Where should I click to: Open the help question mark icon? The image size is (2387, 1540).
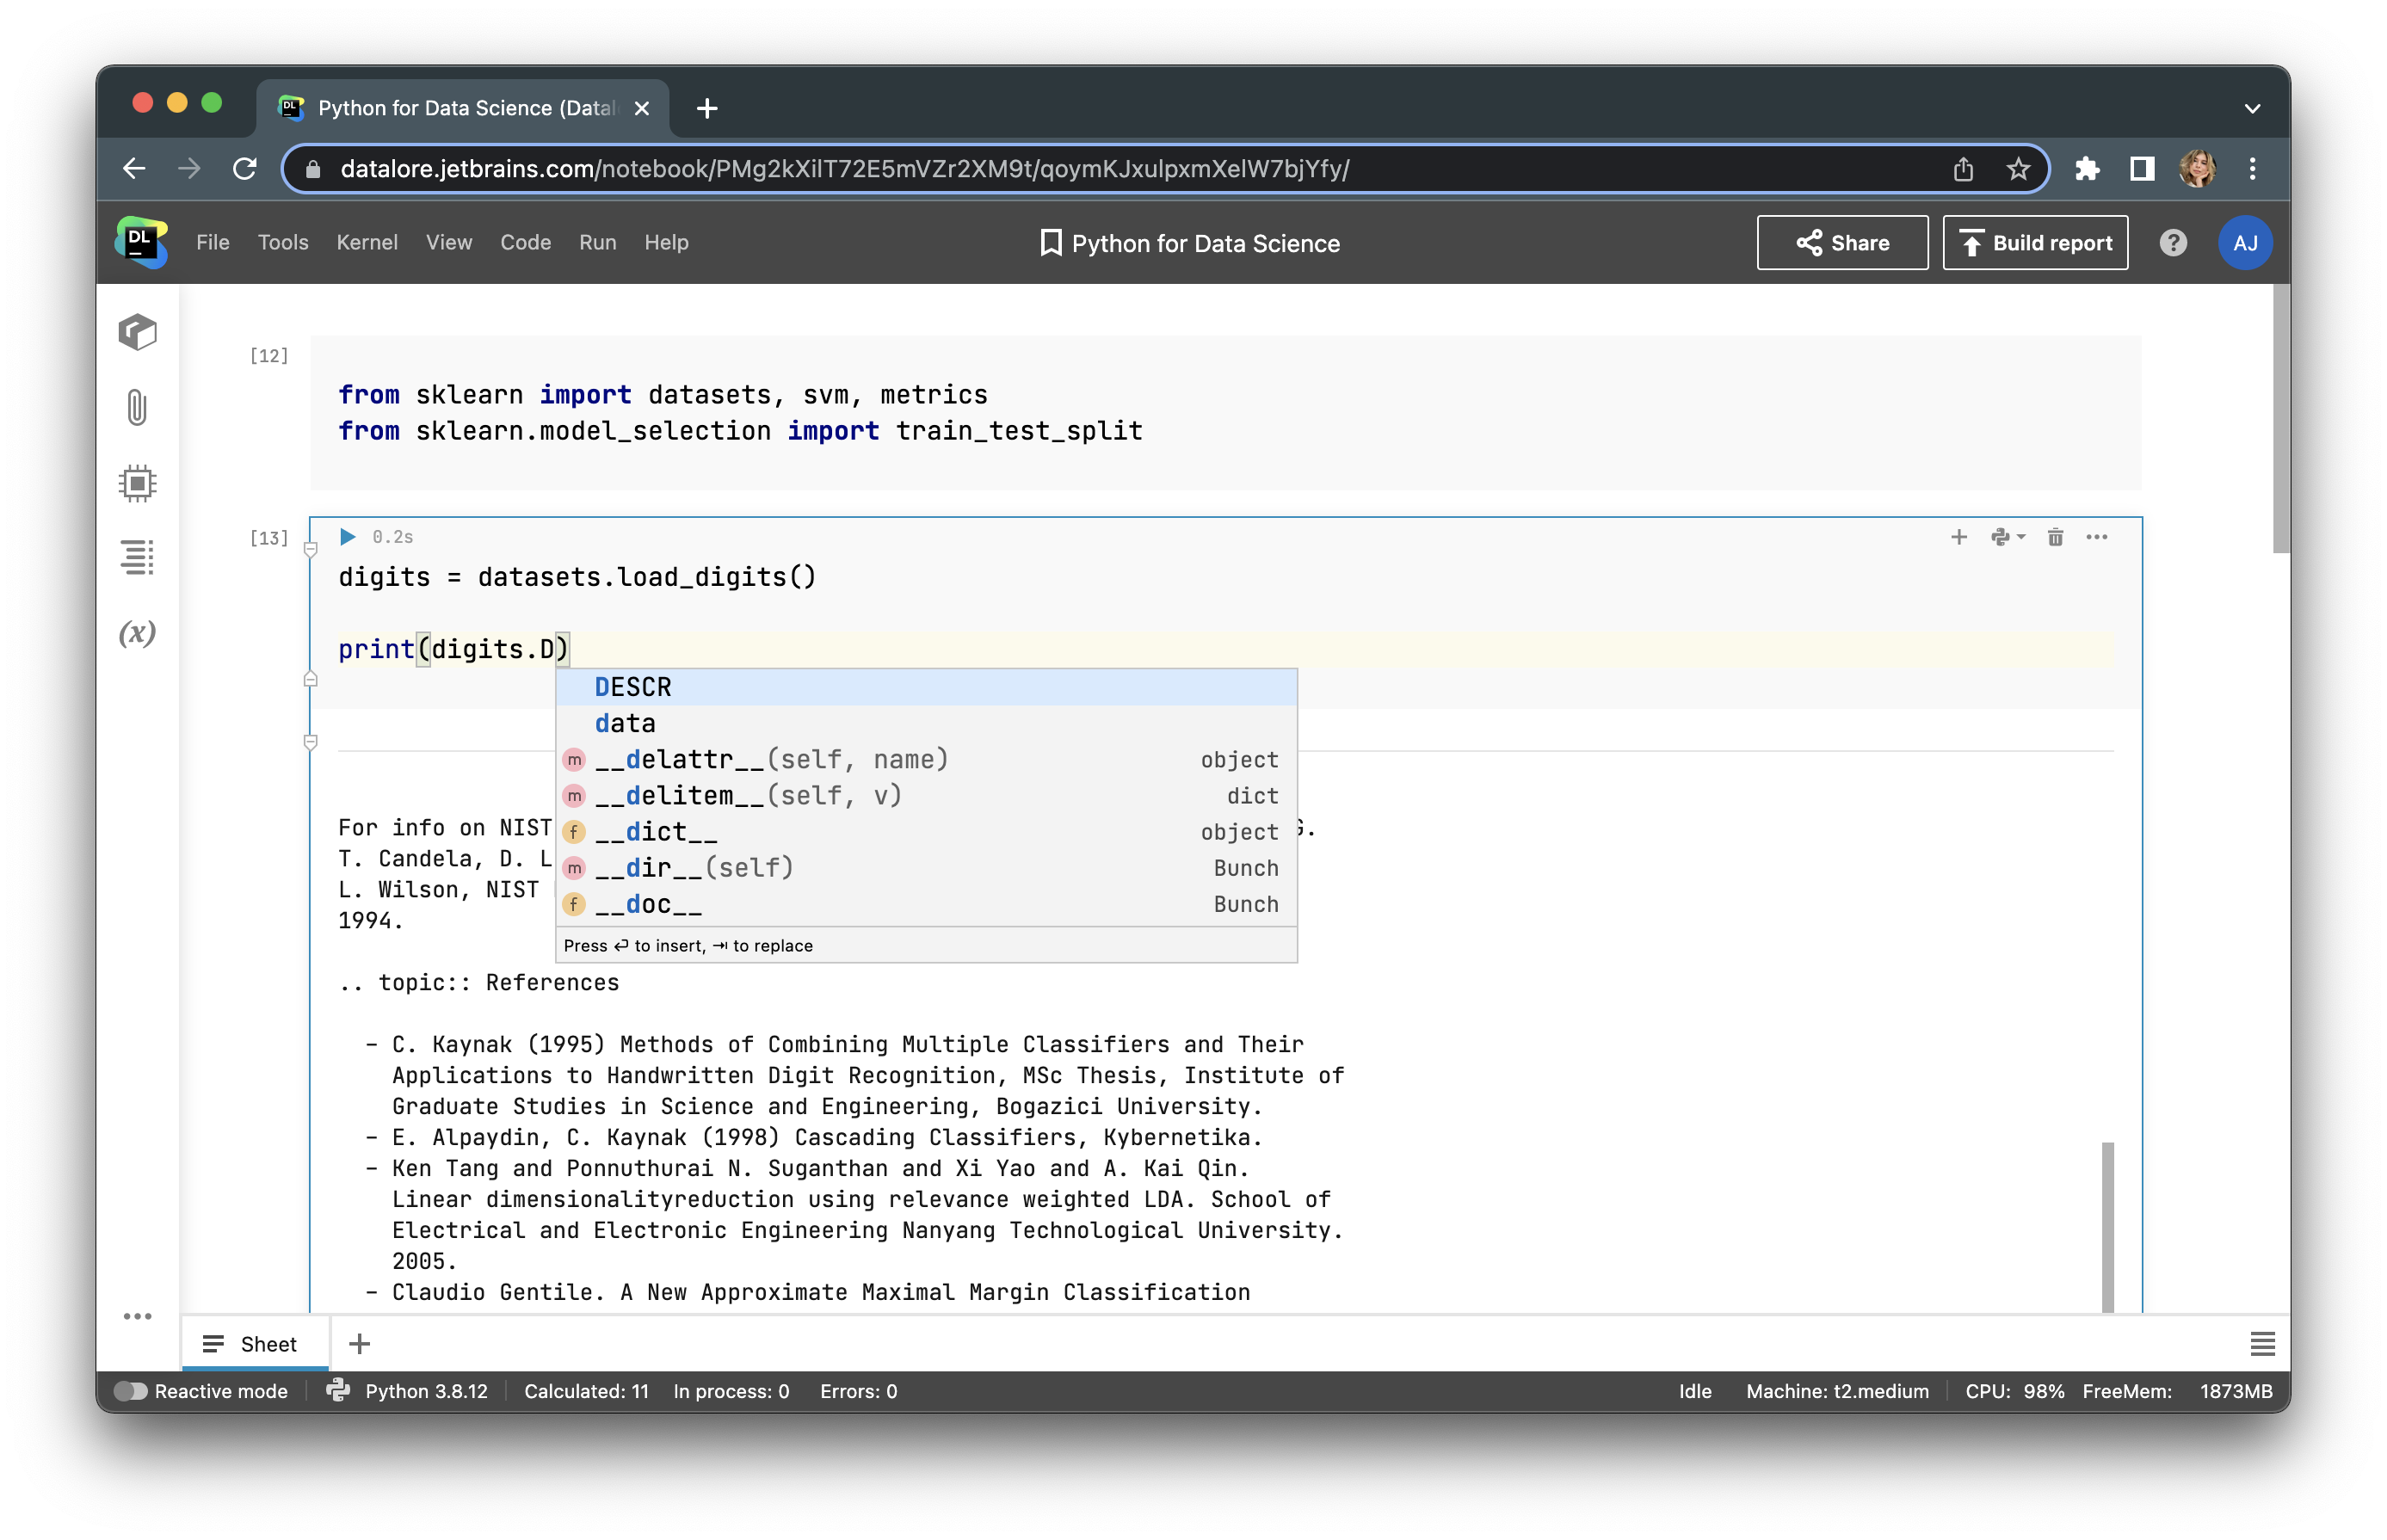[2173, 243]
